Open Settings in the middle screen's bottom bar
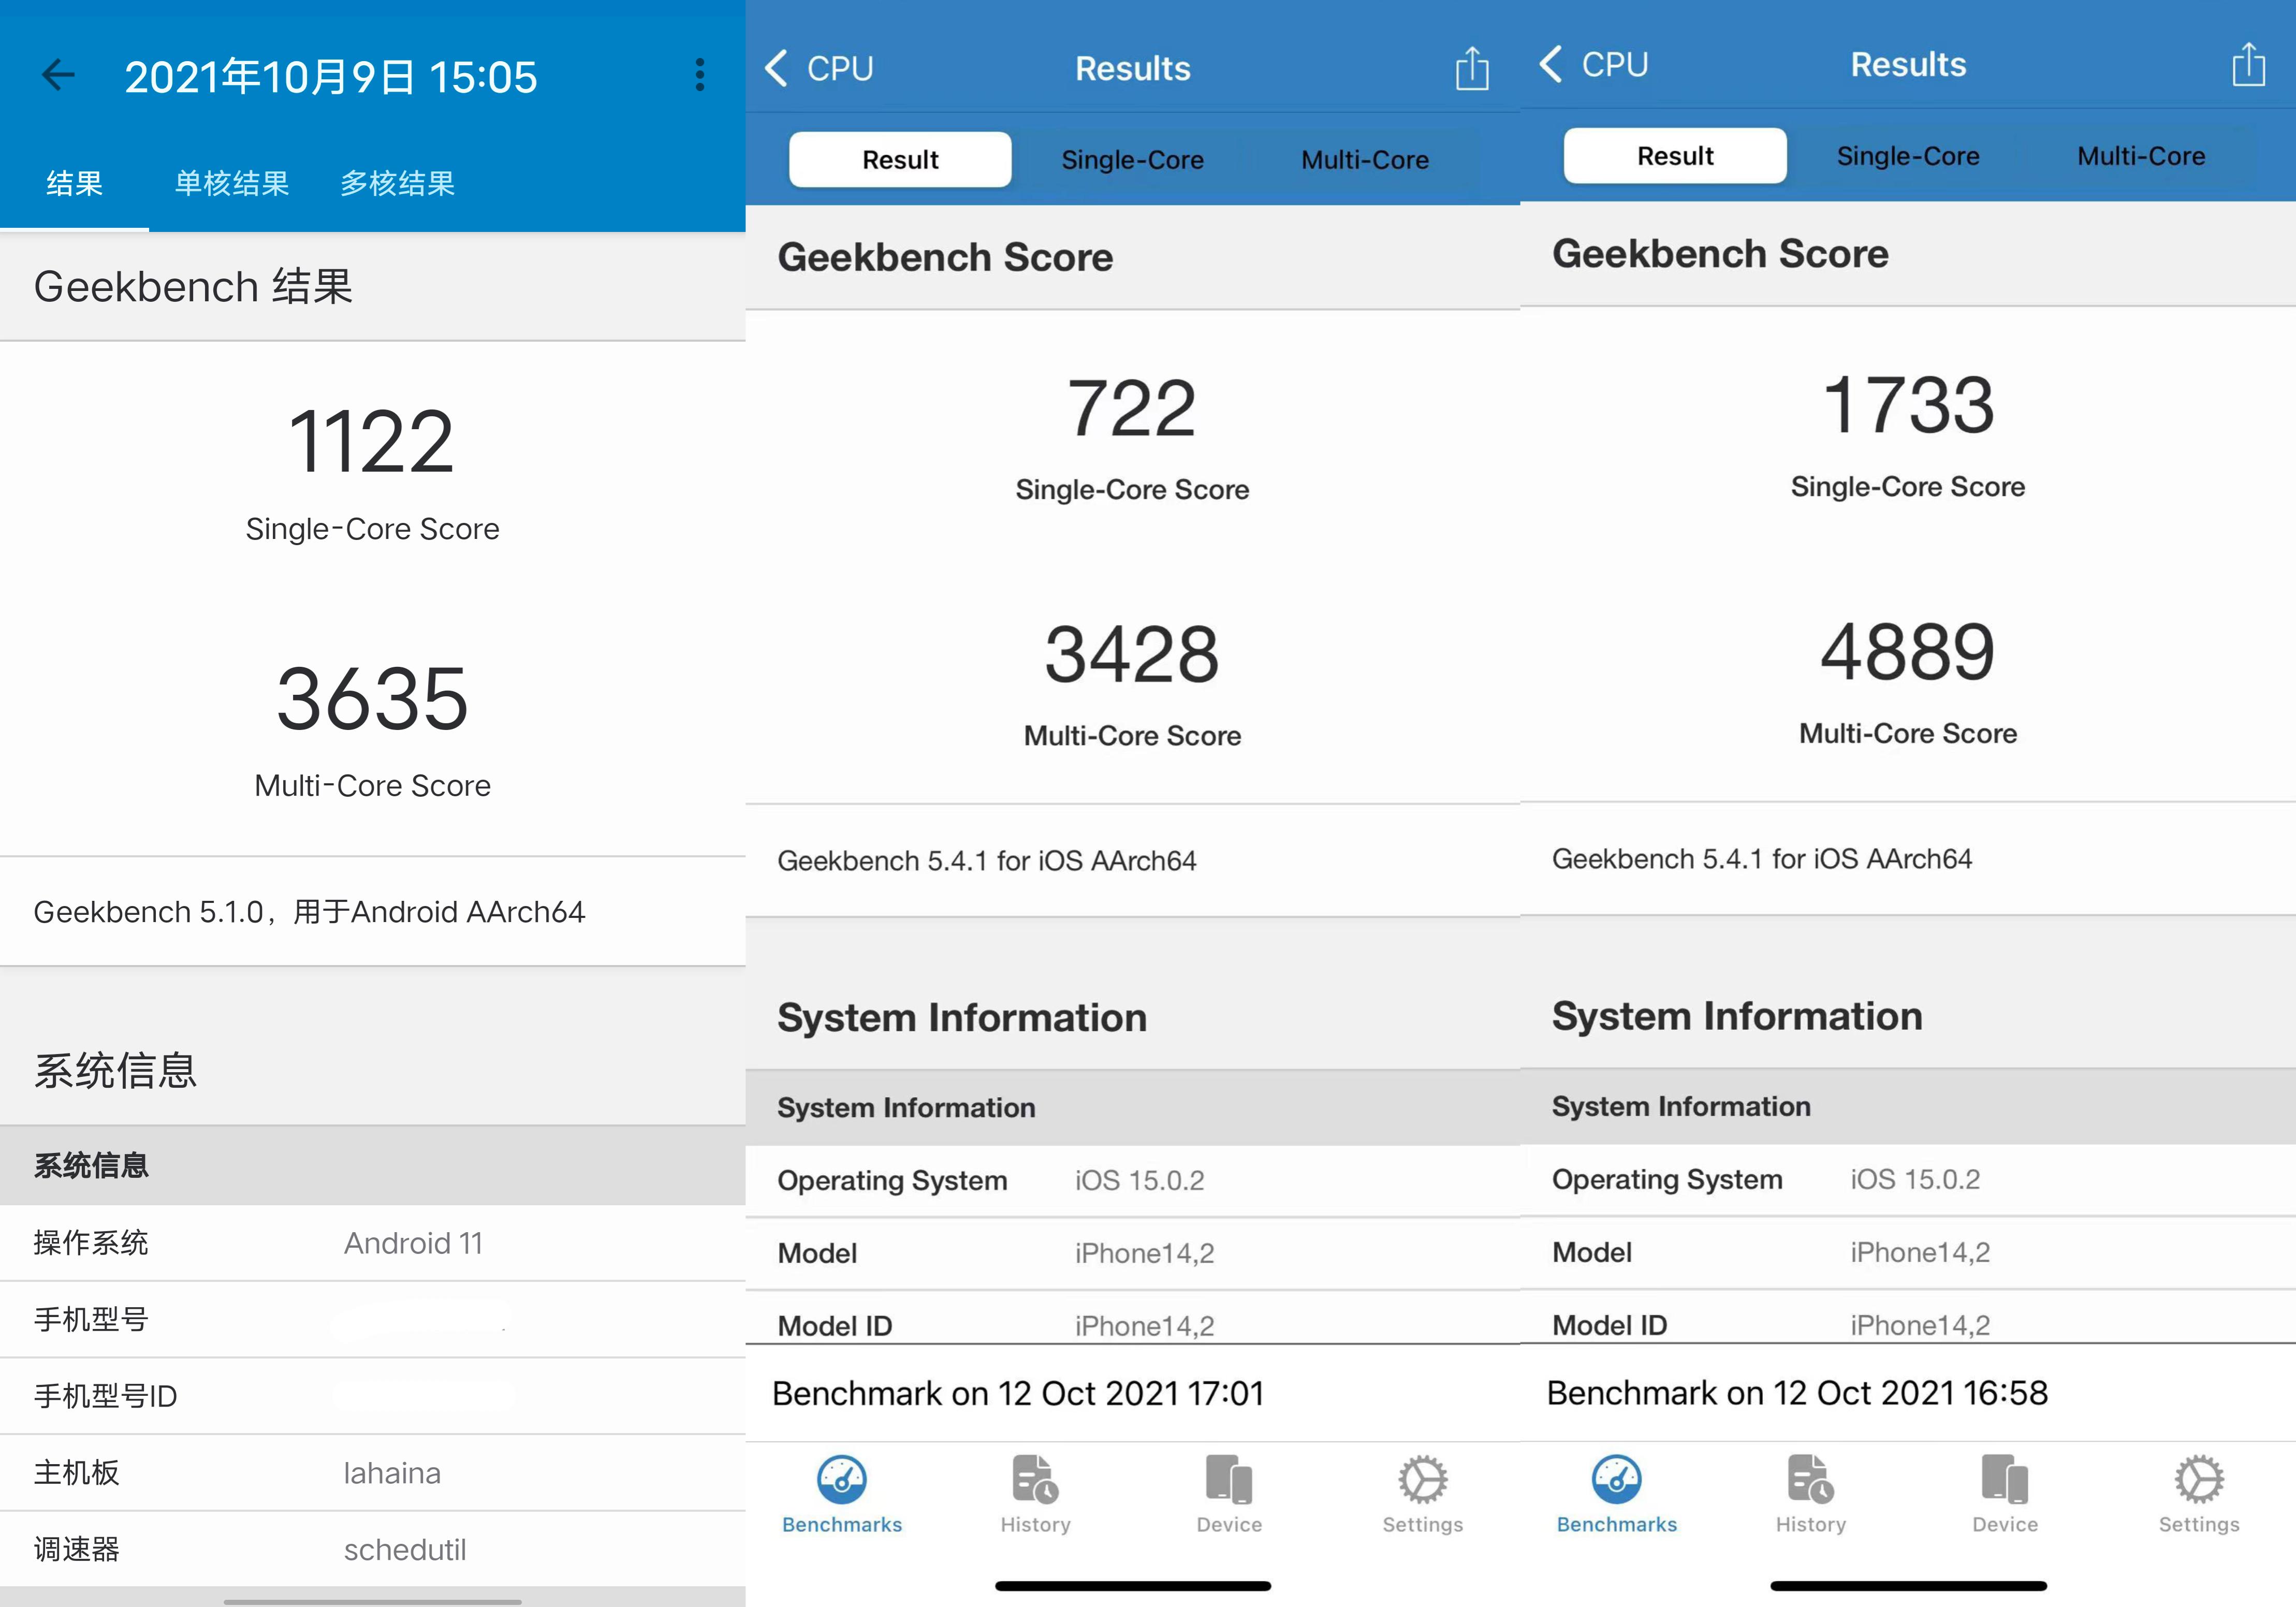Image resolution: width=2296 pixels, height=1607 pixels. click(x=1422, y=1495)
